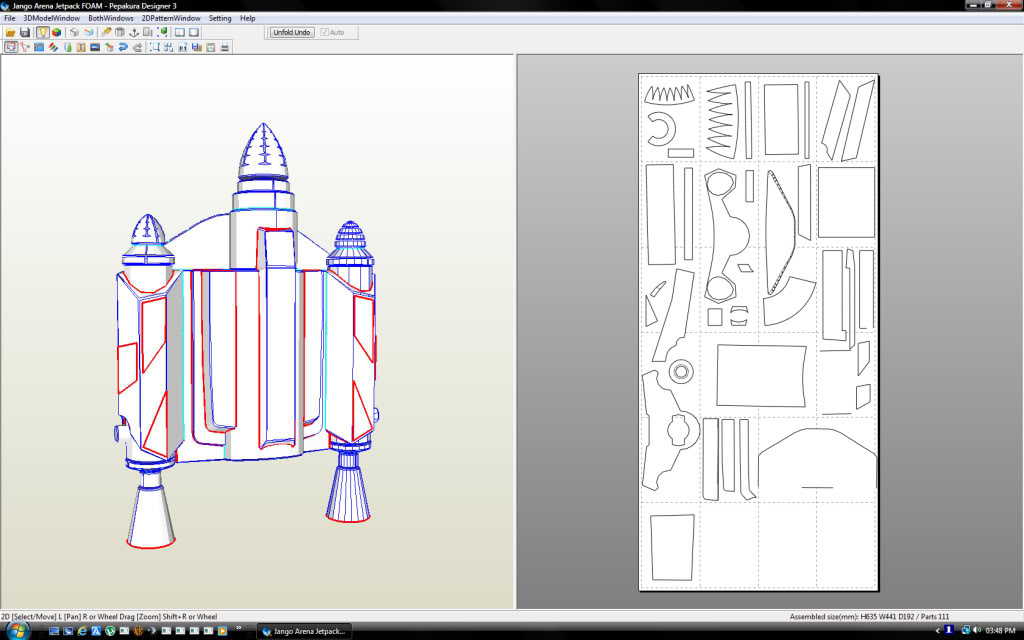Click the dashed selection rectangle icon
Screen dimensions: 1024x640
tap(155, 47)
